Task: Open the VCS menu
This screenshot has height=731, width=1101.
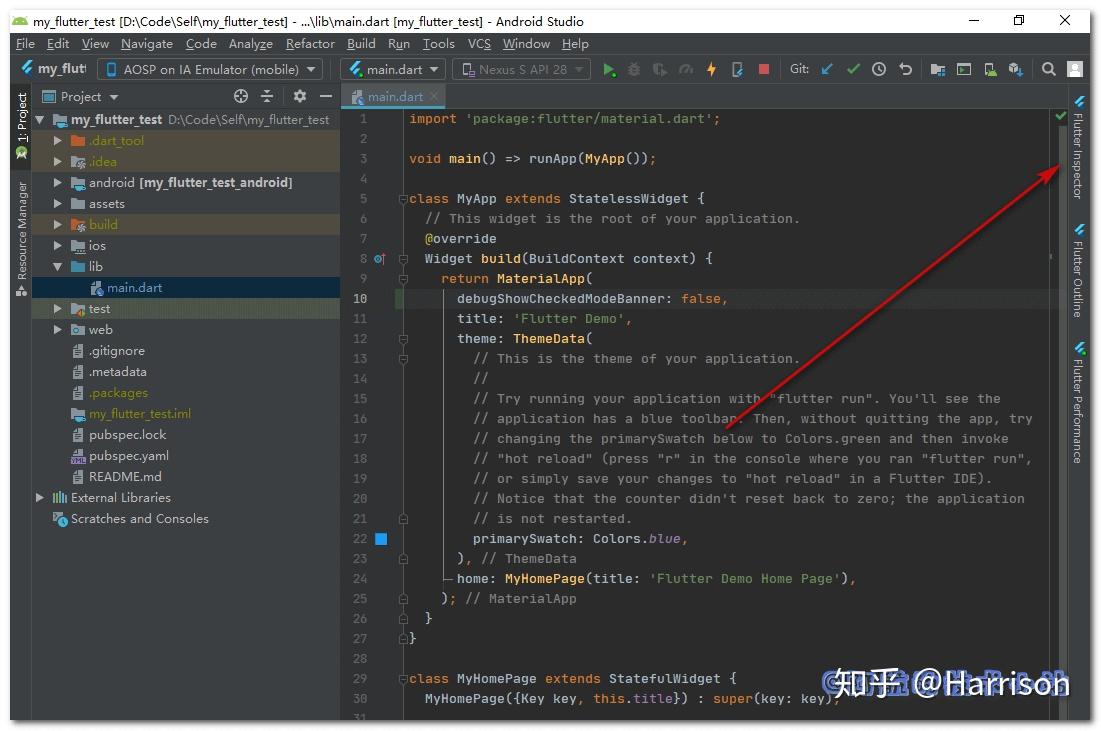Action: 479,44
